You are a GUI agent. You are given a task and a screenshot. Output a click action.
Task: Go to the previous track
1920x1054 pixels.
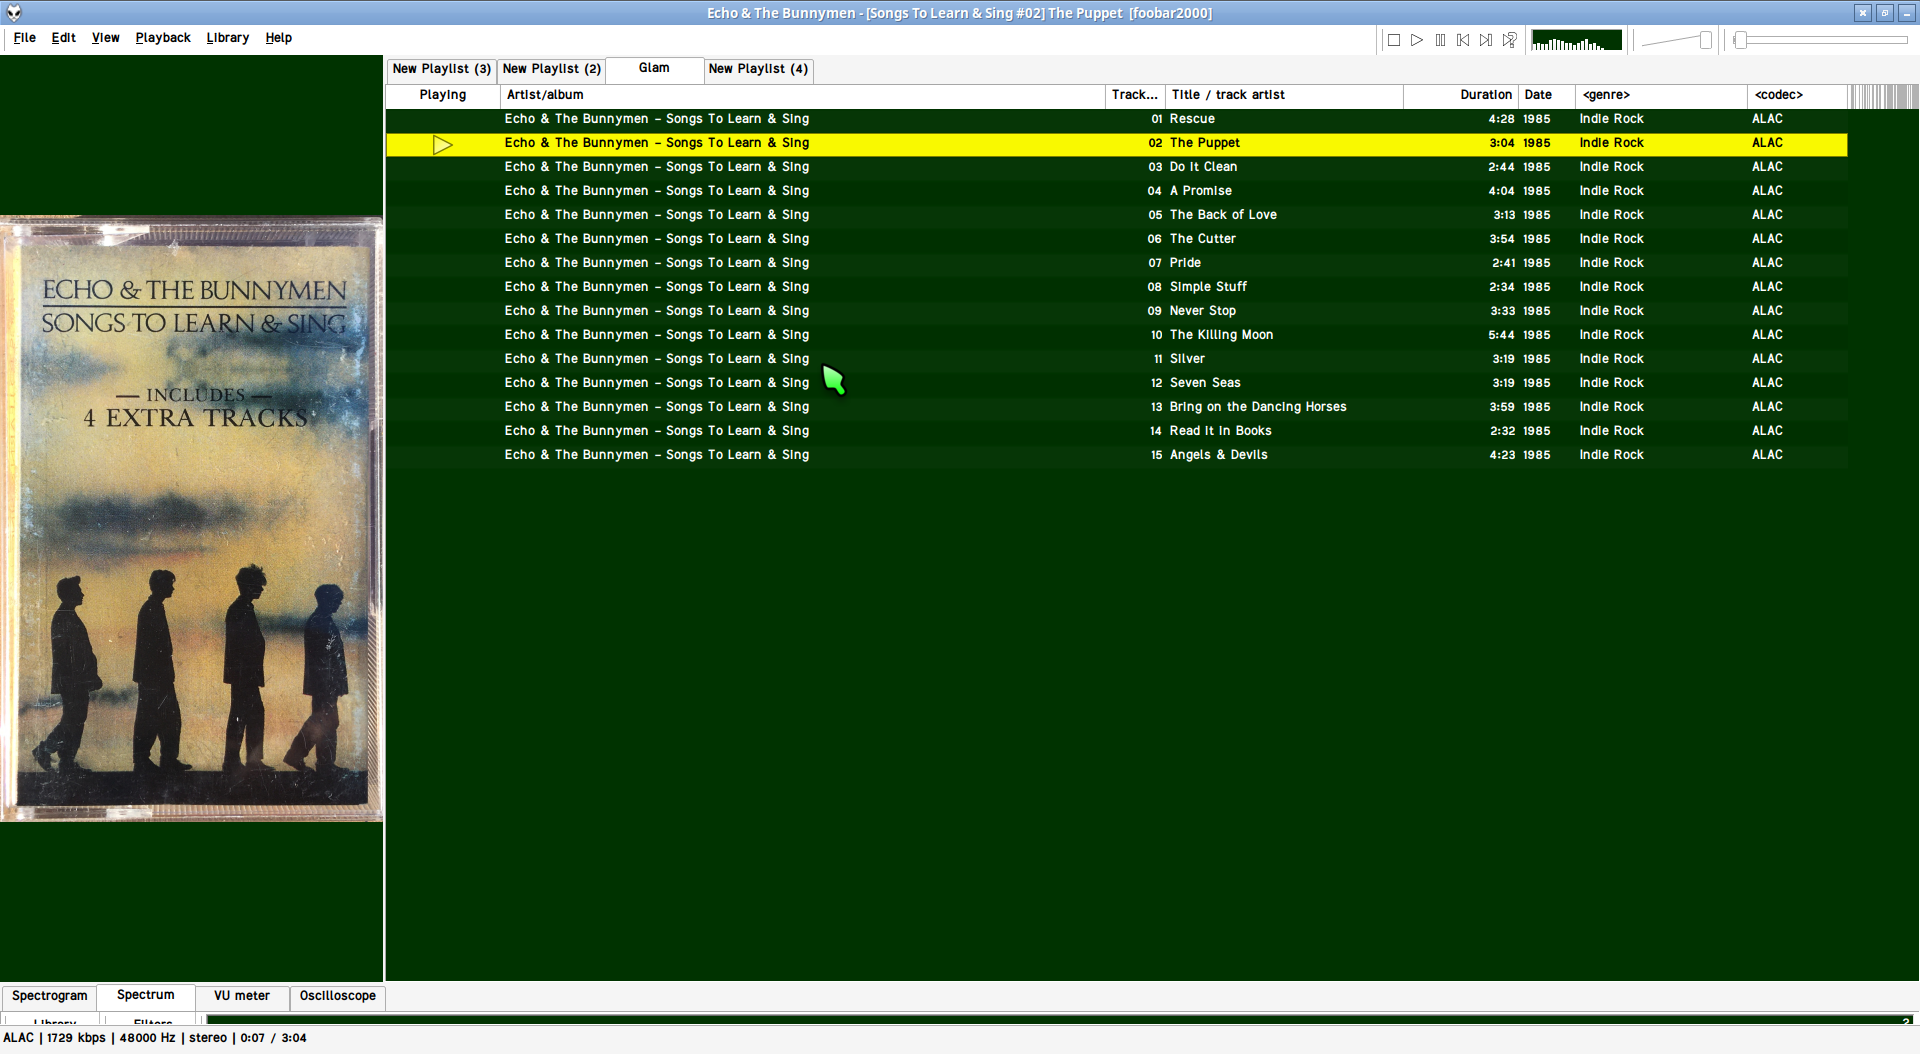click(1463, 40)
